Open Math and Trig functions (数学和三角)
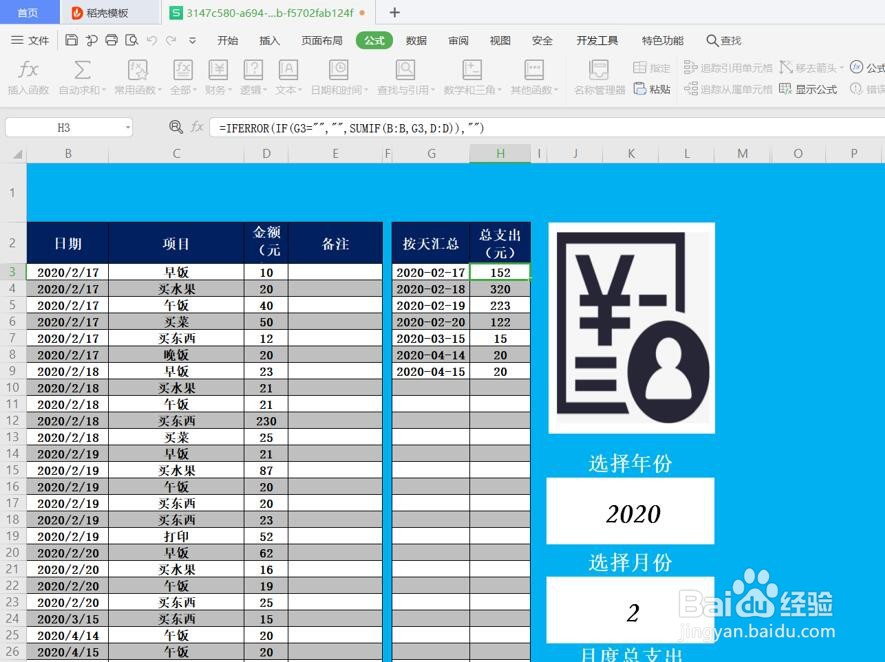 pos(470,80)
